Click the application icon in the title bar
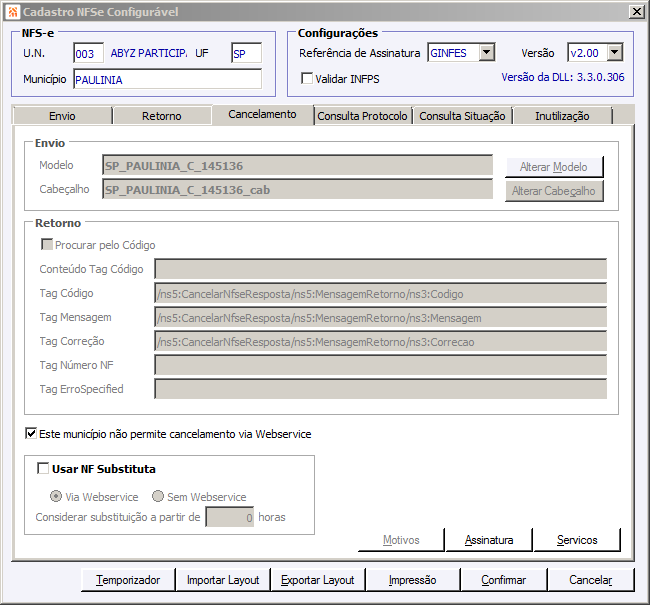Screen dimensions: 650x605 13,12
